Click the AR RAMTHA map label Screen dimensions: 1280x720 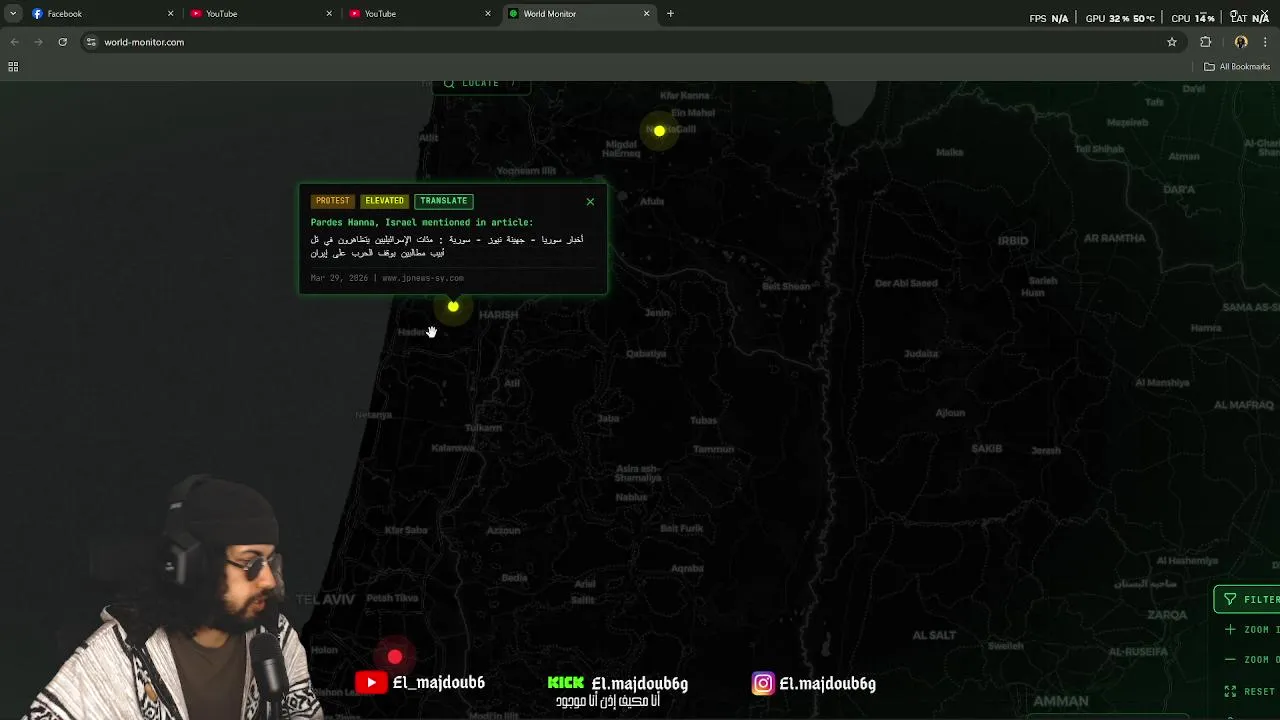point(1115,238)
